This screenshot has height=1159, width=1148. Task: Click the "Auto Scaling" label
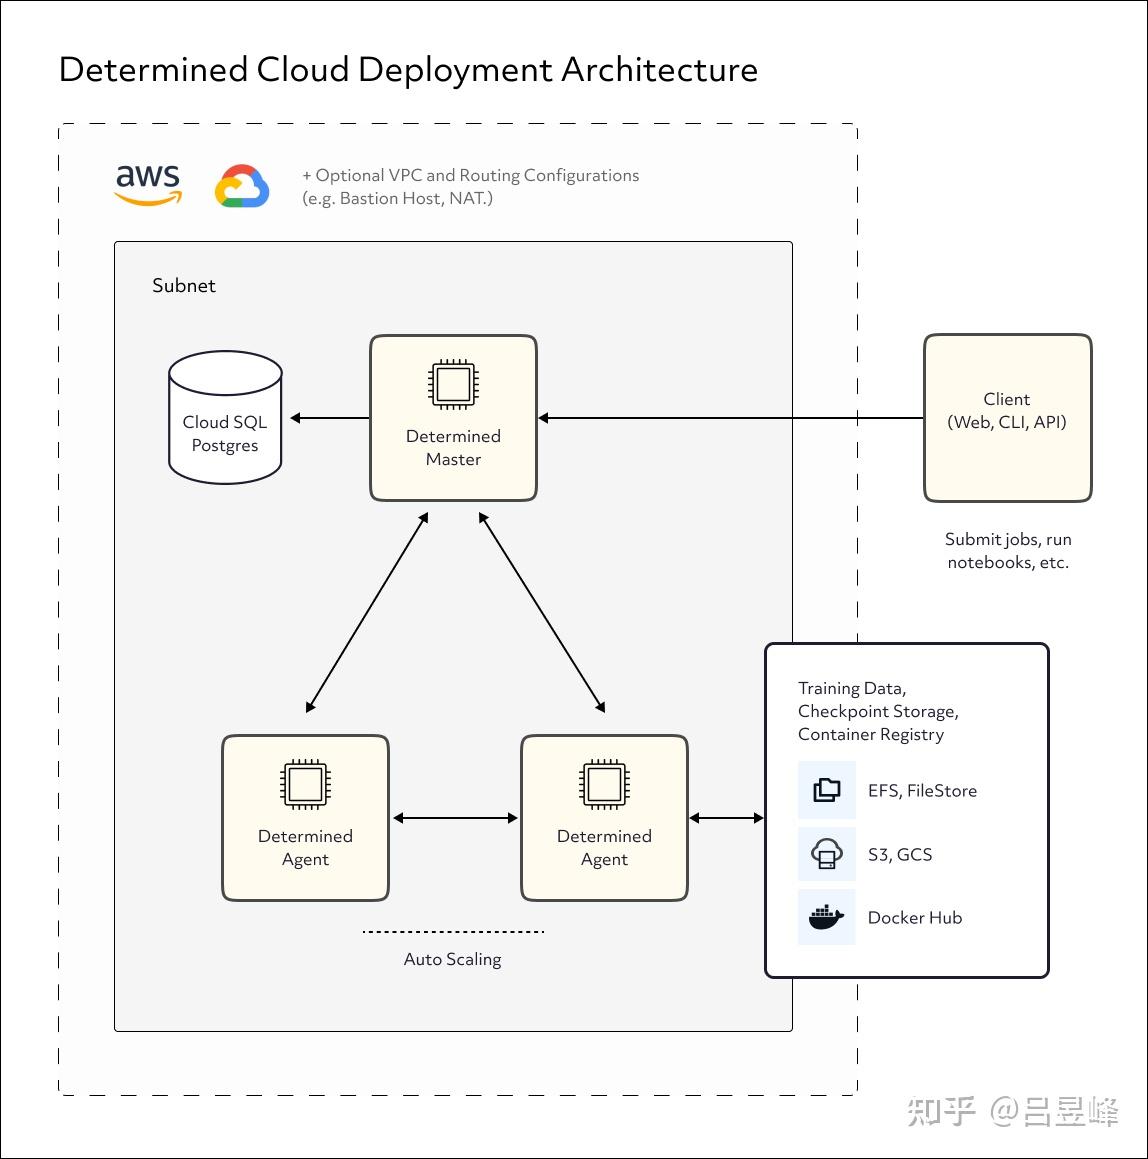452,959
